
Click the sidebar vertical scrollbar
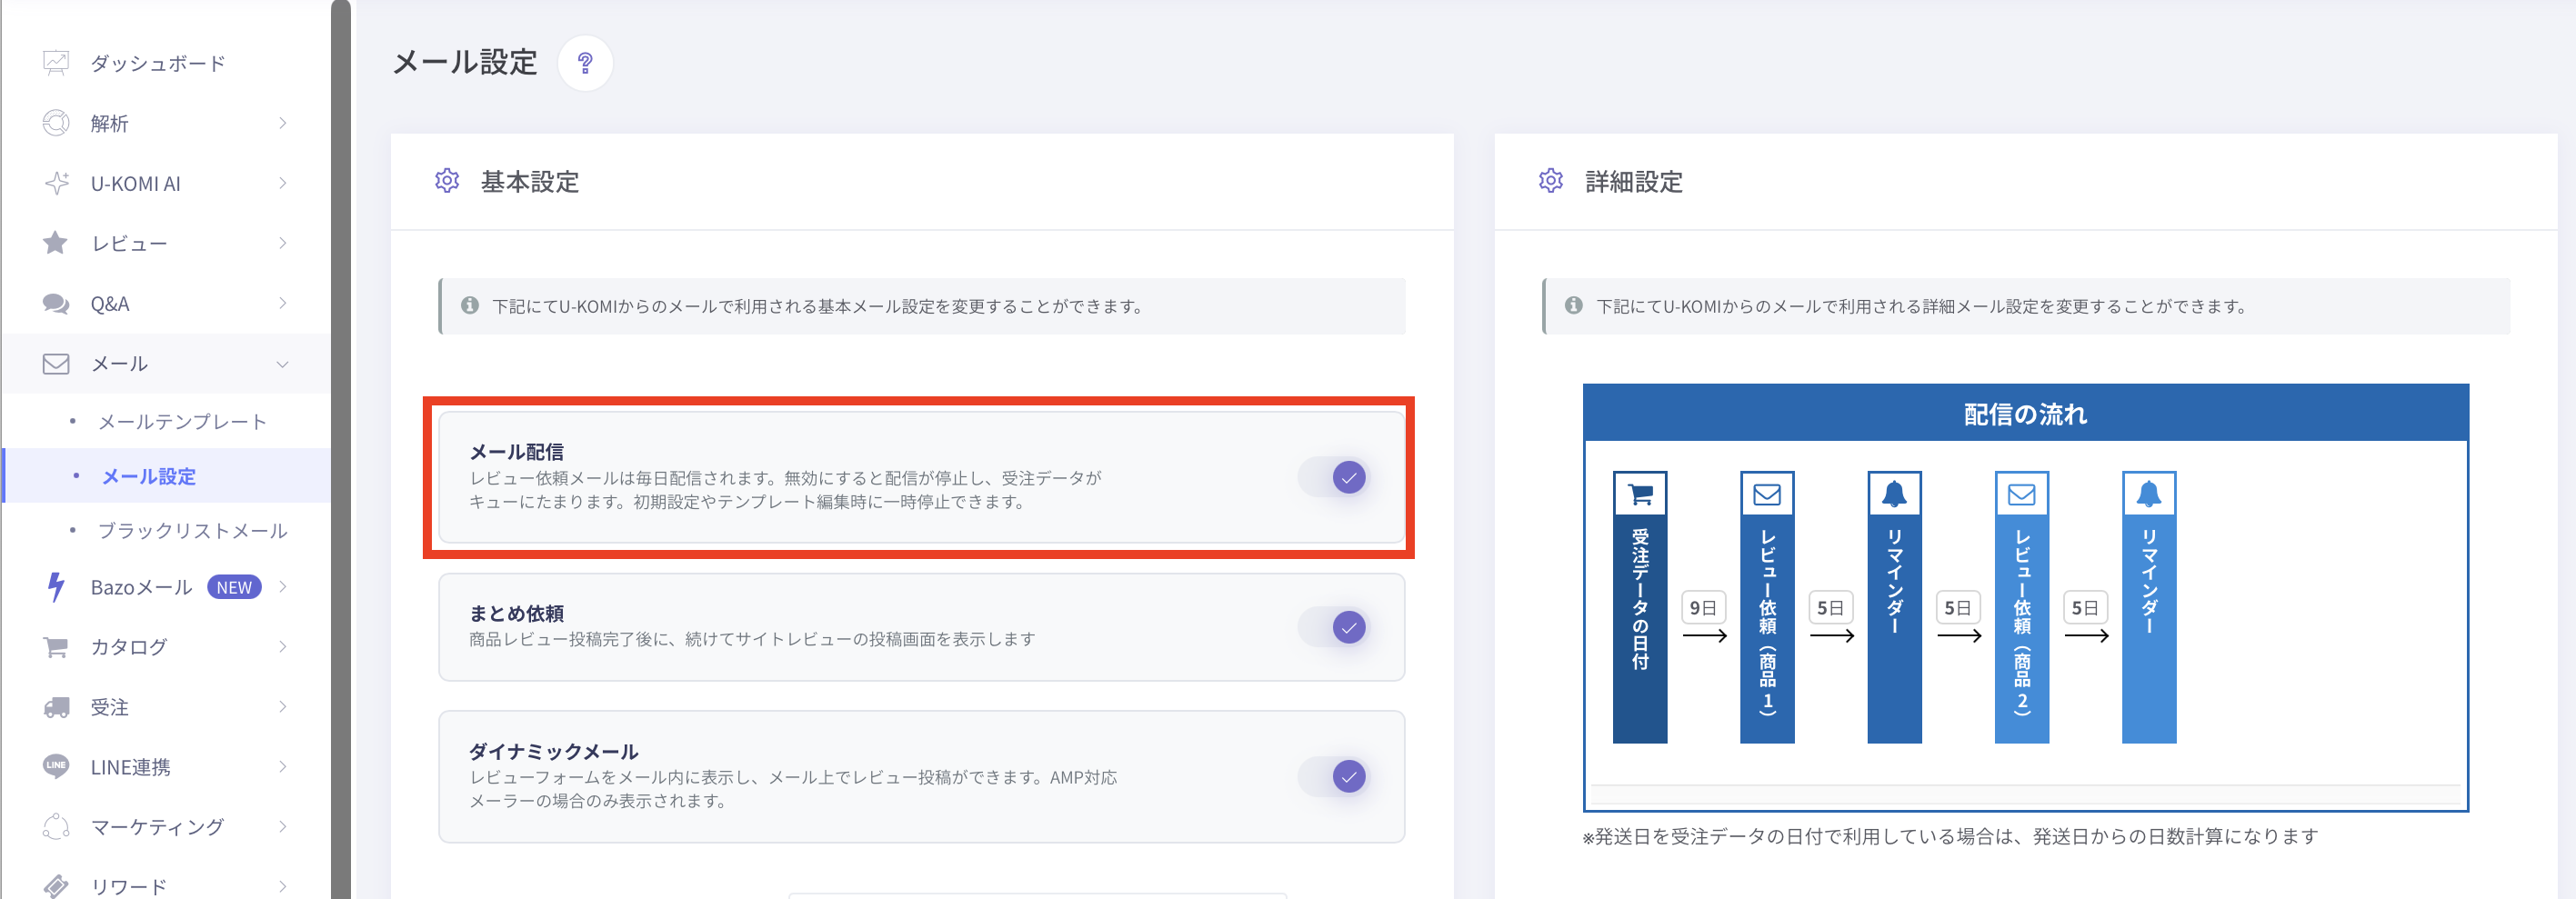point(341,450)
